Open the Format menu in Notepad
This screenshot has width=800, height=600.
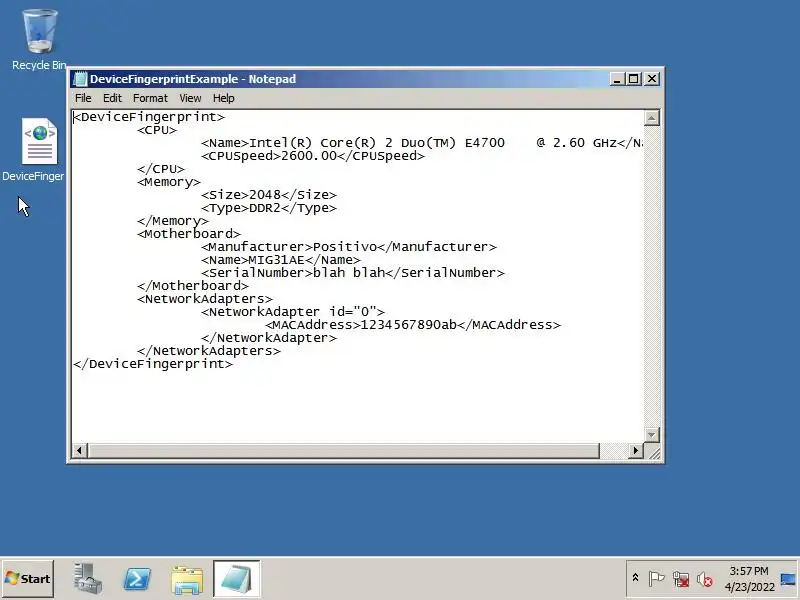(x=150, y=98)
